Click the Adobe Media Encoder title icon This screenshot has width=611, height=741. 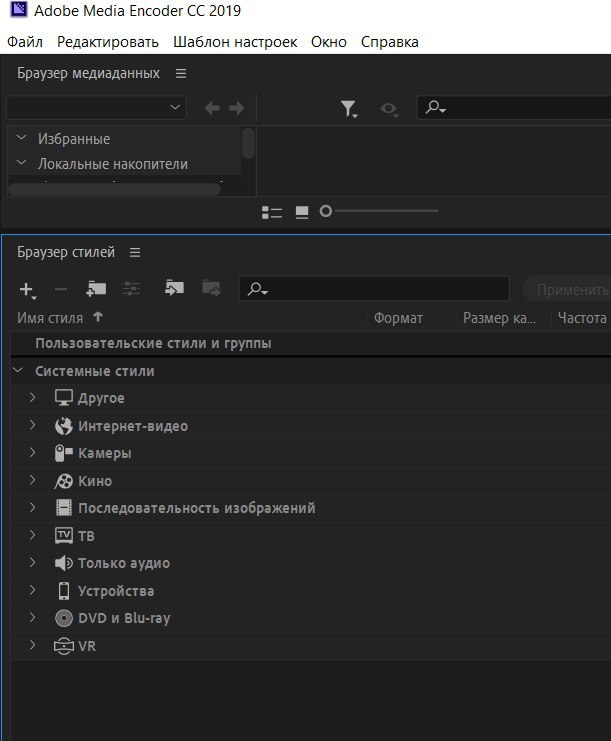(18, 9)
